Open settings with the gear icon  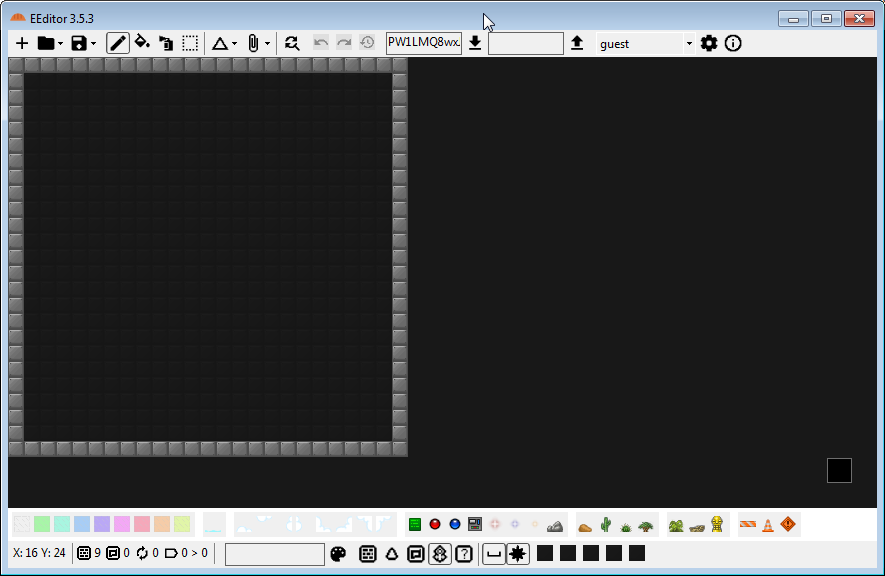coord(709,43)
